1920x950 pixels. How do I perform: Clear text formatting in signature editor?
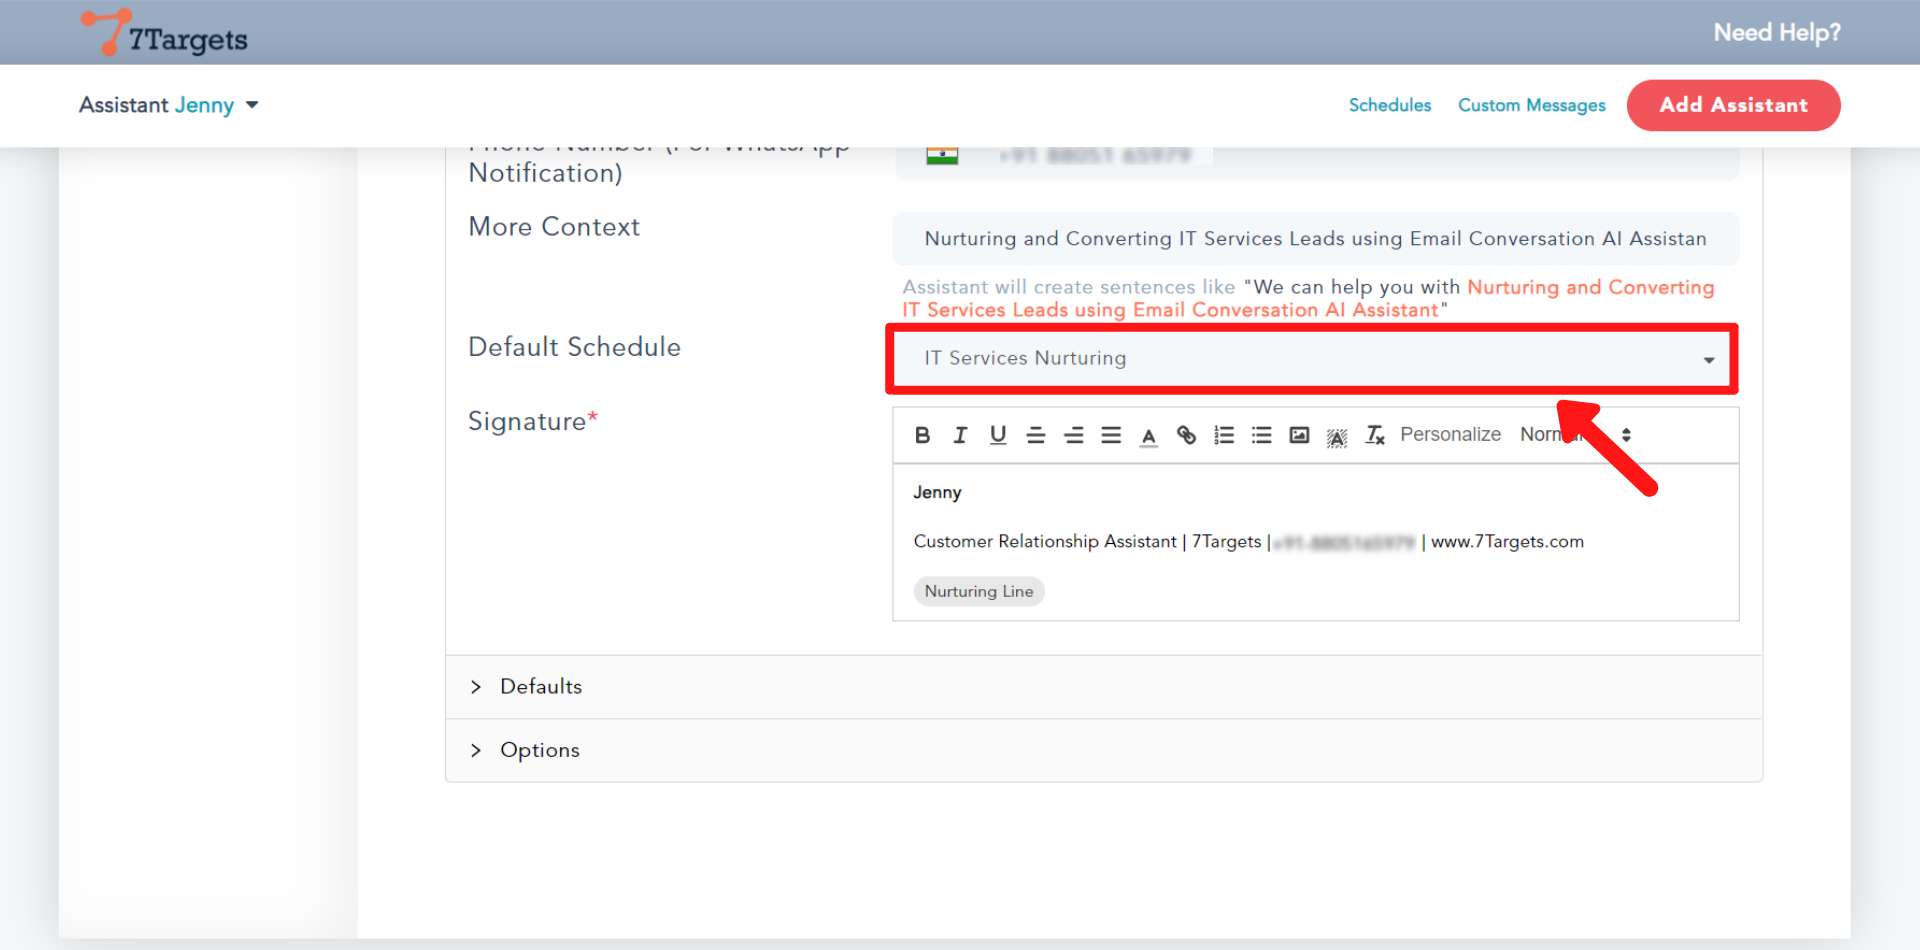[x=1375, y=435]
